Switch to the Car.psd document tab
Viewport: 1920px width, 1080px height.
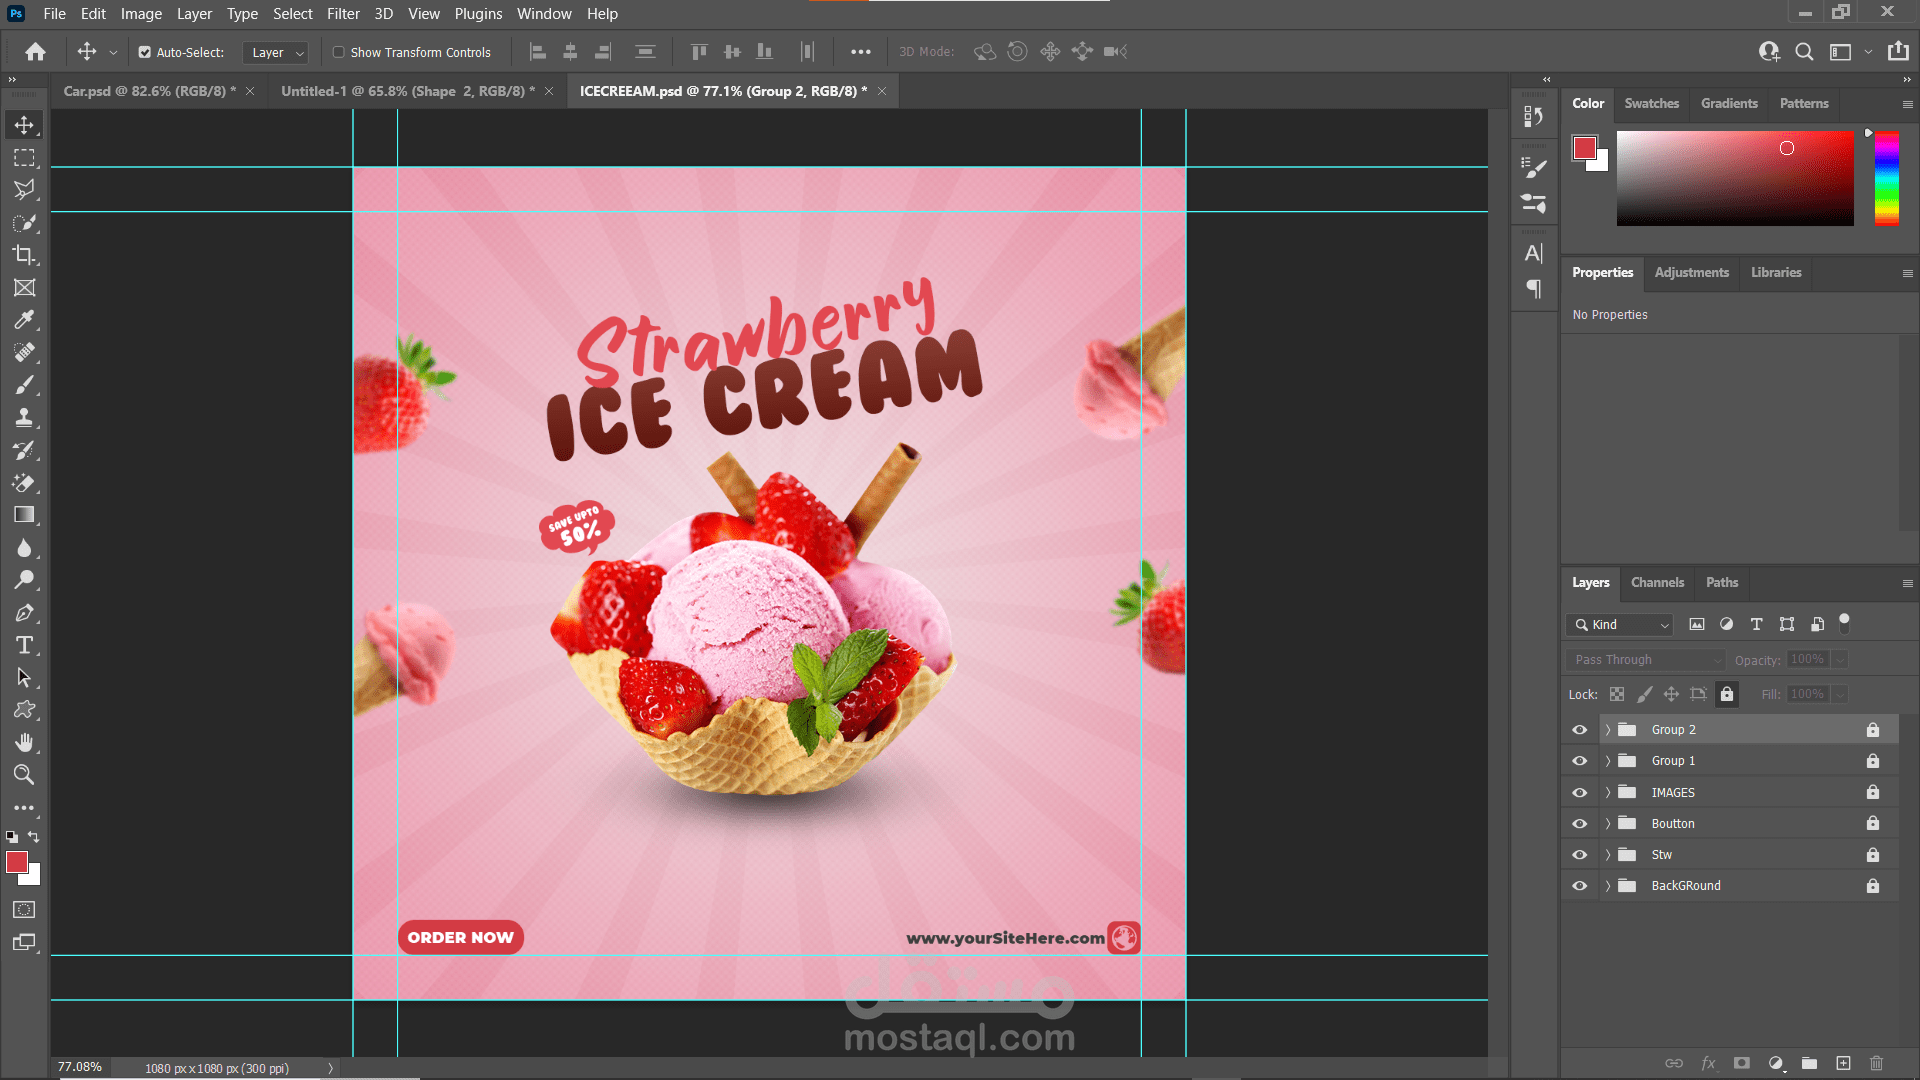[x=149, y=91]
